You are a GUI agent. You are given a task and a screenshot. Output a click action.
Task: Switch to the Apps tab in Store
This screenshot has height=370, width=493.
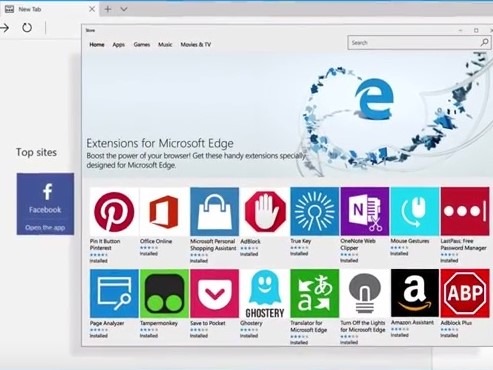point(118,44)
